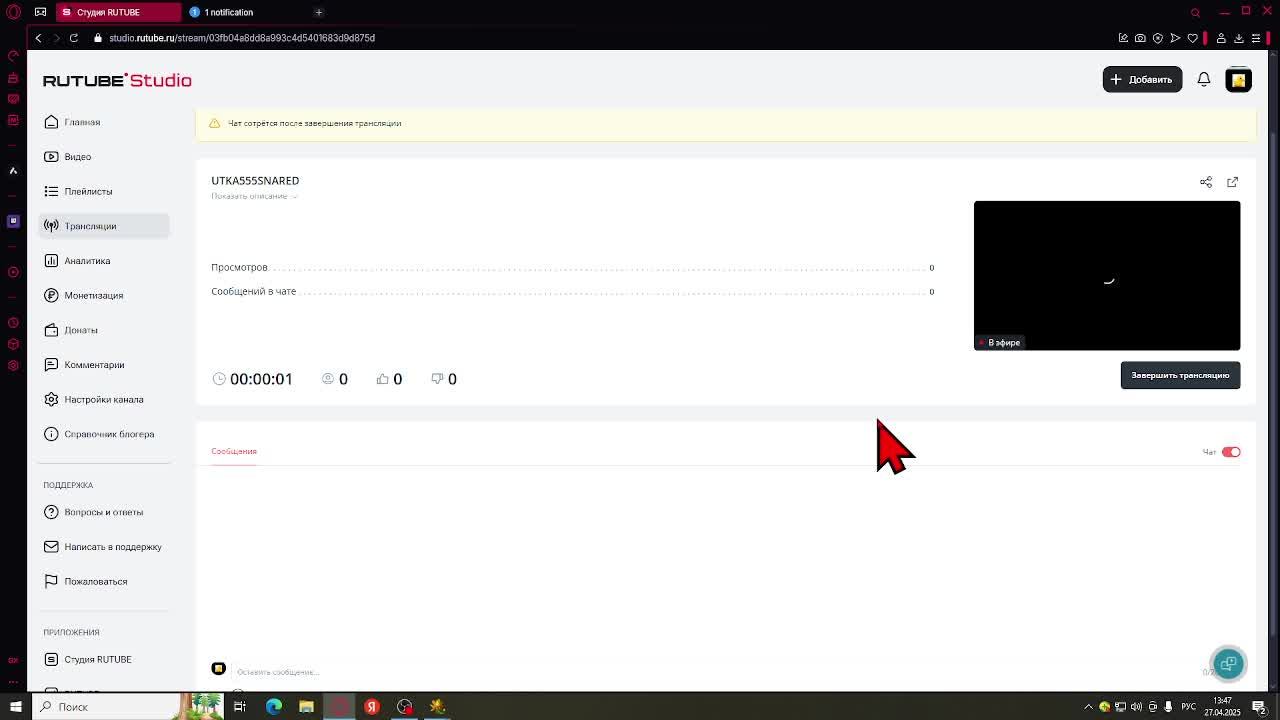Image resolution: width=1280 pixels, height=720 pixels.
Task: Open Twitch in the Opera sidebar
Action: click(x=13, y=221)
